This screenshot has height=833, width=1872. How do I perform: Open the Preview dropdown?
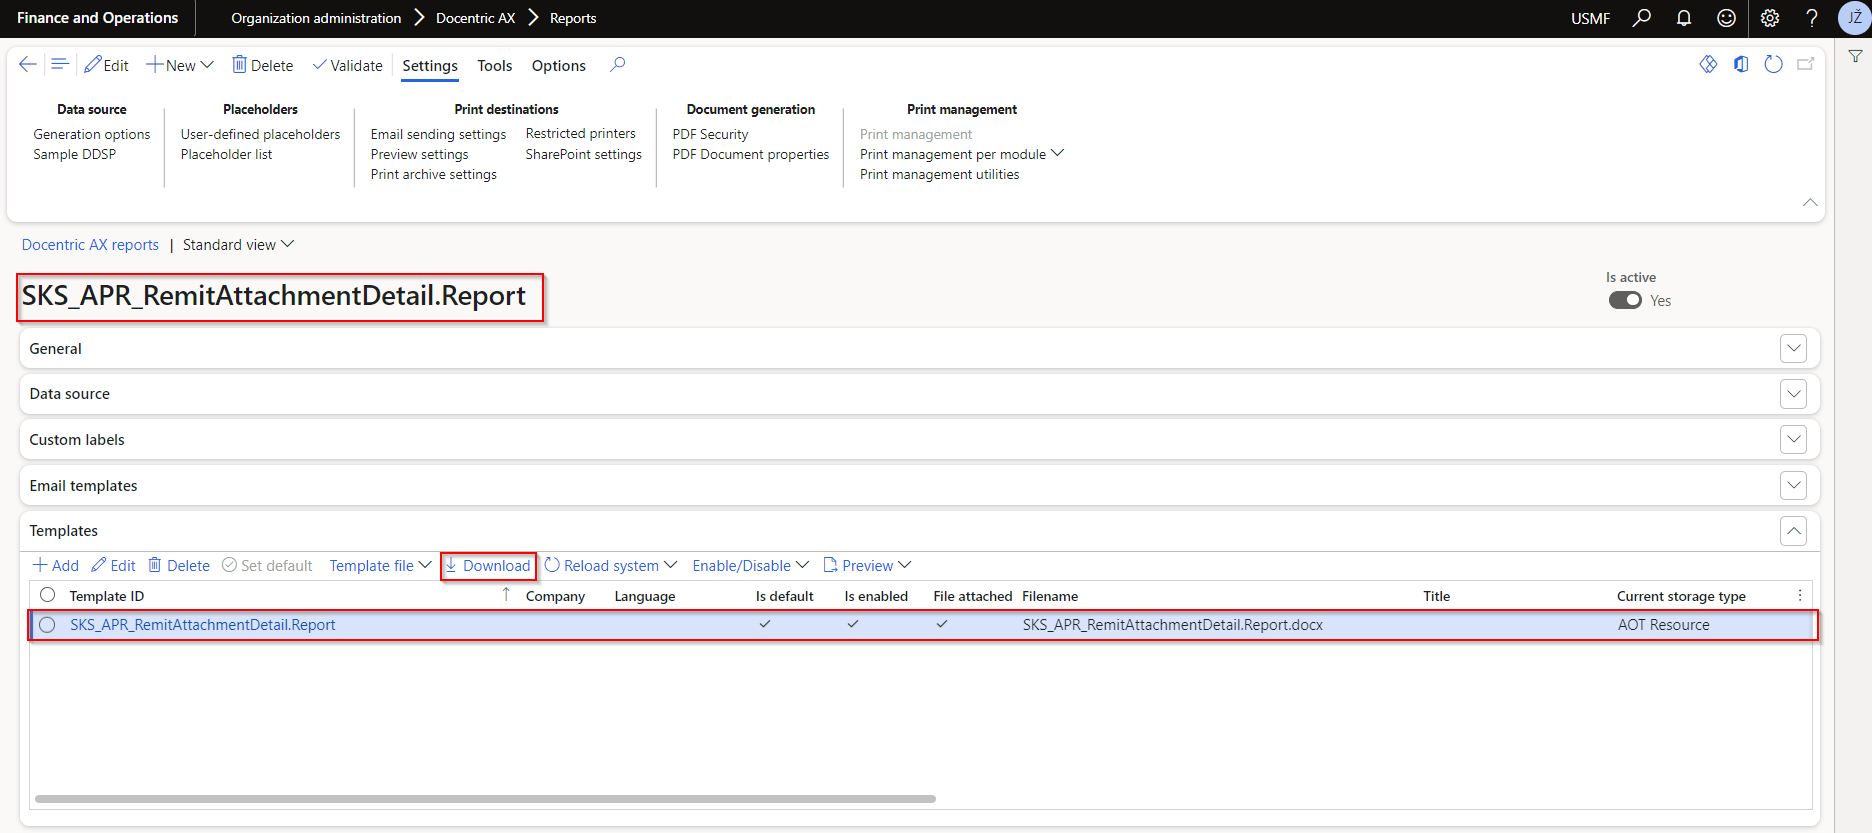coord(867,565)
